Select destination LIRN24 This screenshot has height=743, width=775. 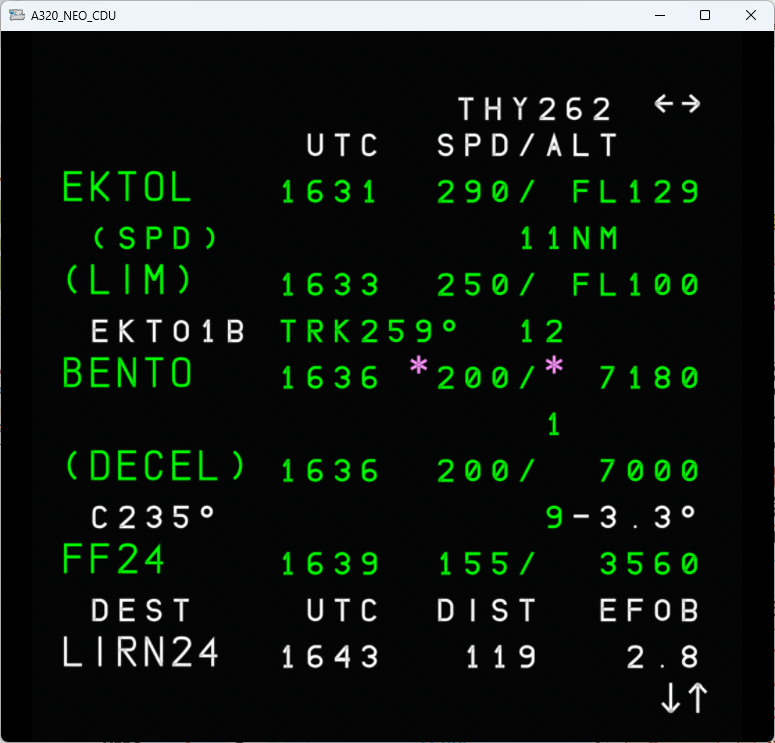pyautogui.click(x=140, y=652)
